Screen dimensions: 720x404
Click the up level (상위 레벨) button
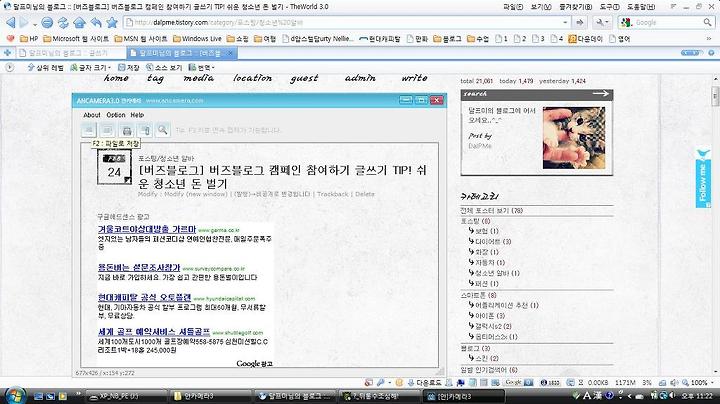tap(45, 67)
